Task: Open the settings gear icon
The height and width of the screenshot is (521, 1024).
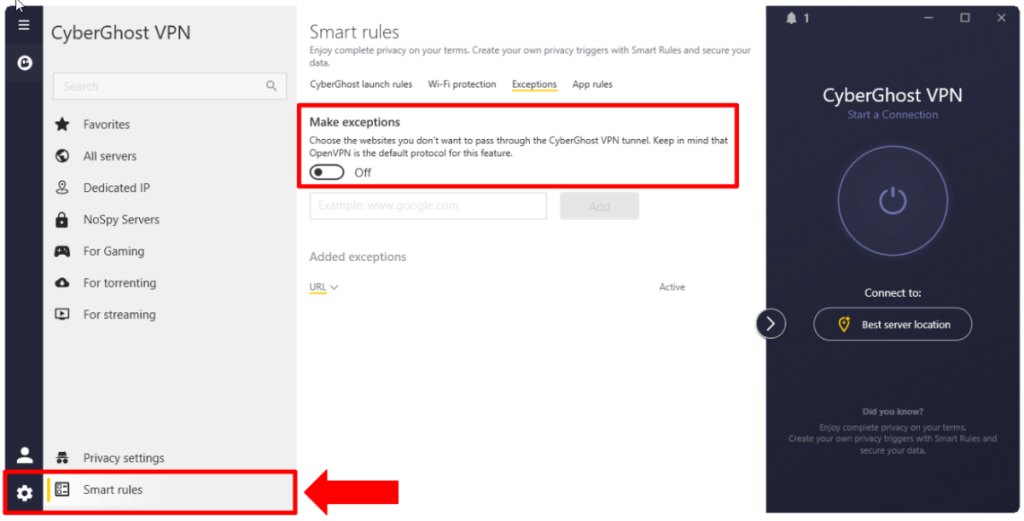Action: [25, 493]
